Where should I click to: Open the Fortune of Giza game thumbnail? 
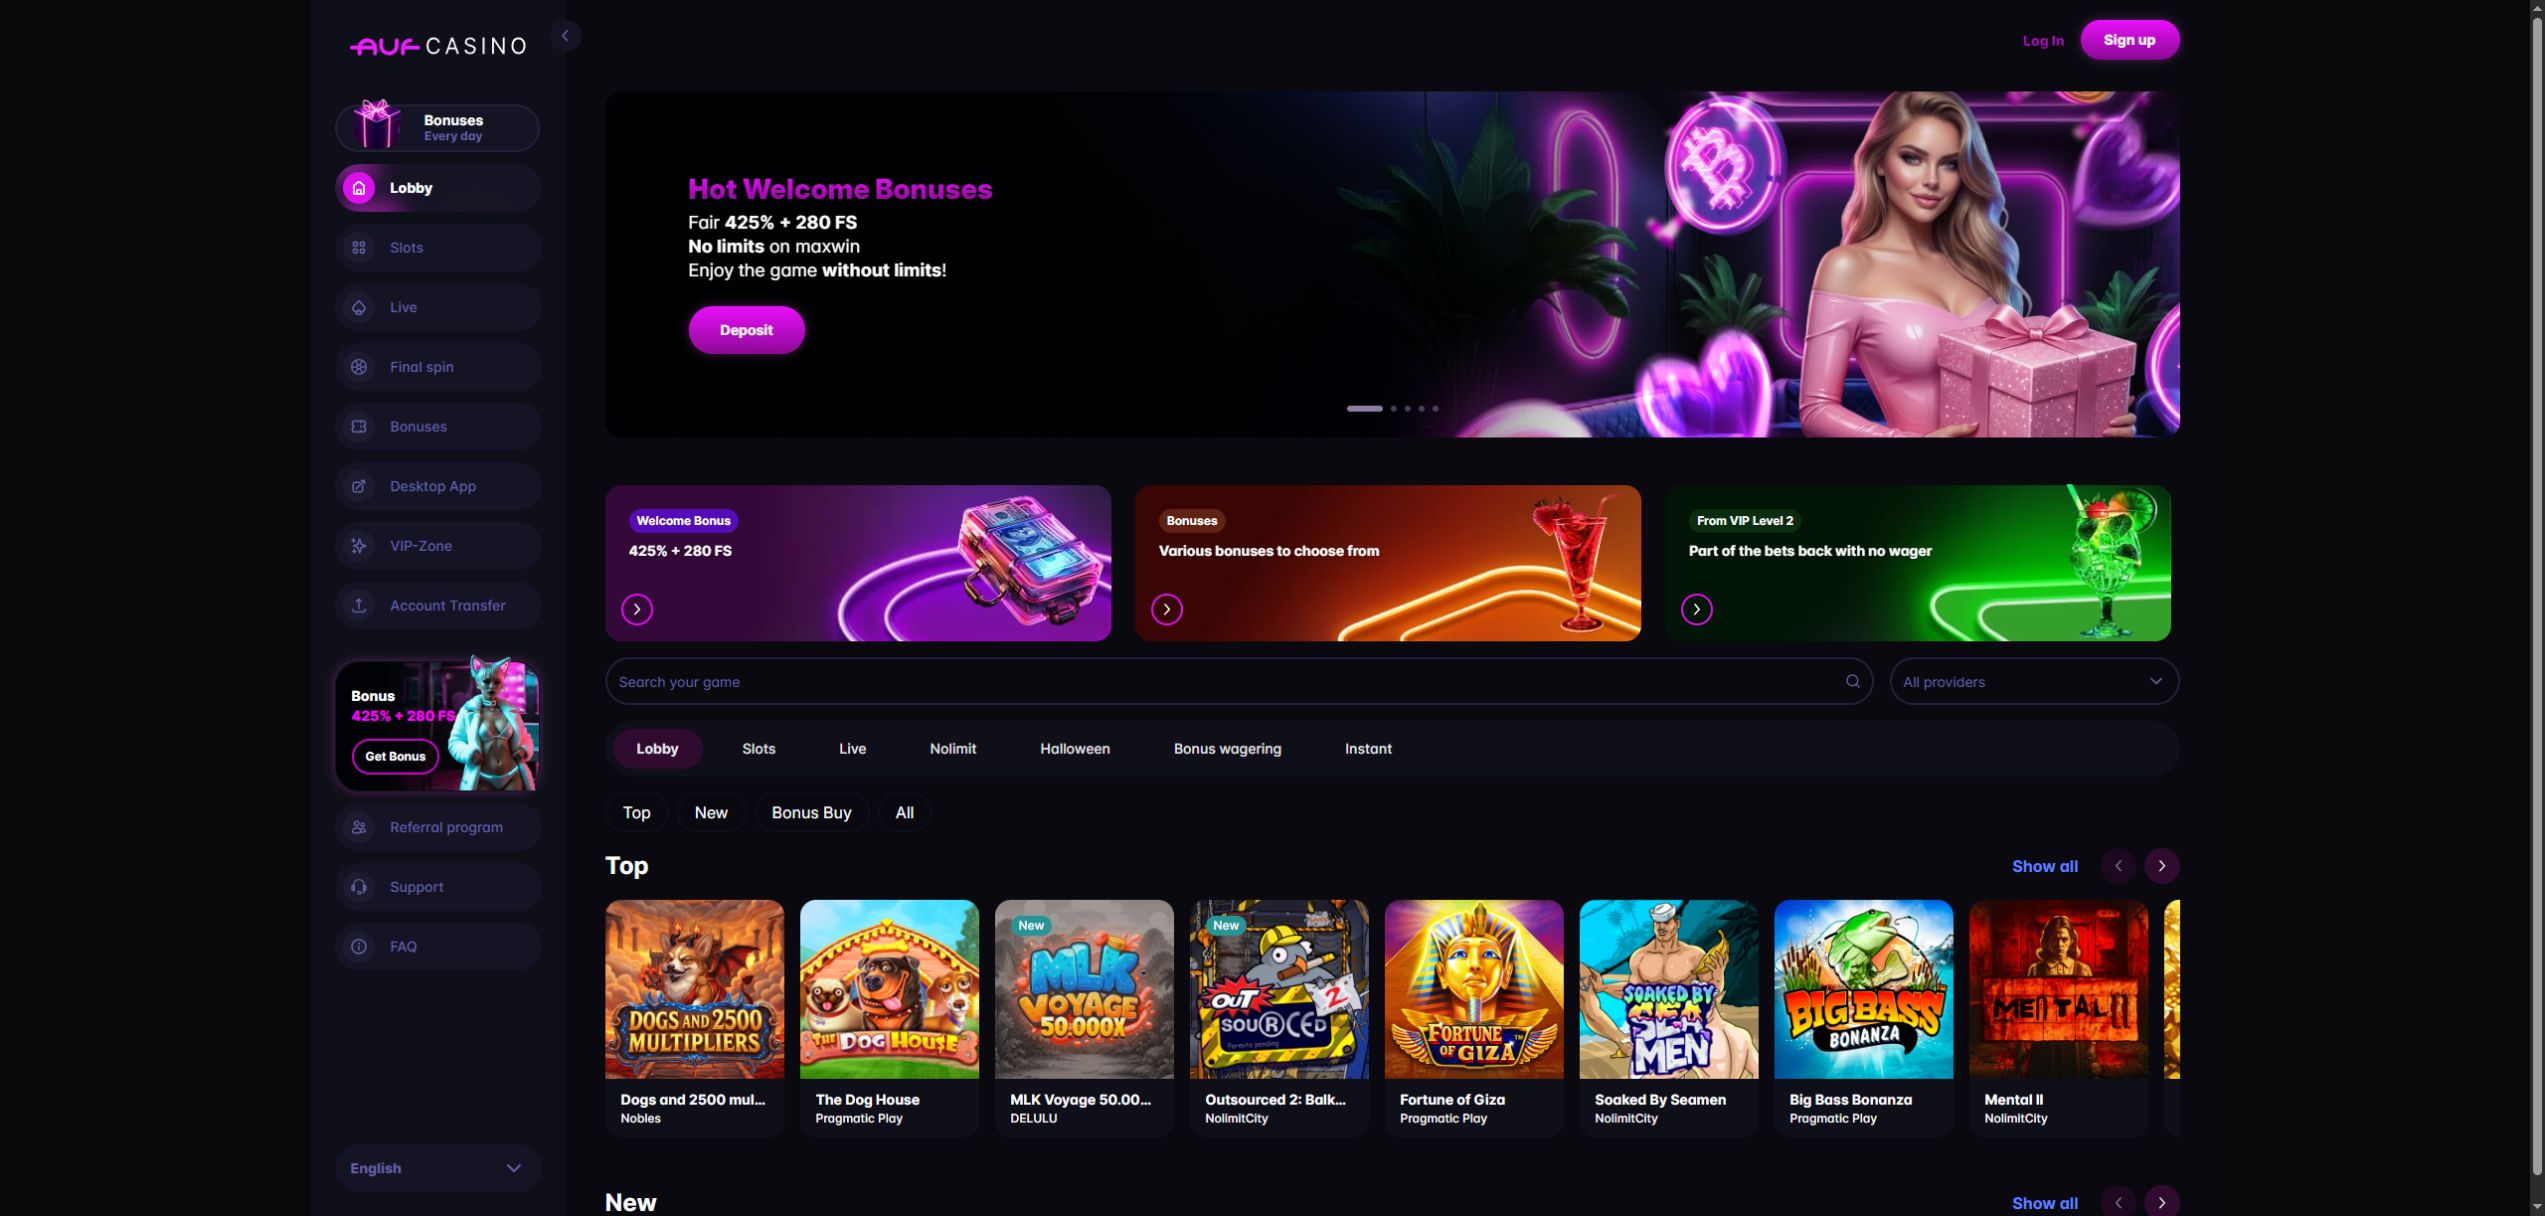pyautogui.click(x=1474, y=989)
